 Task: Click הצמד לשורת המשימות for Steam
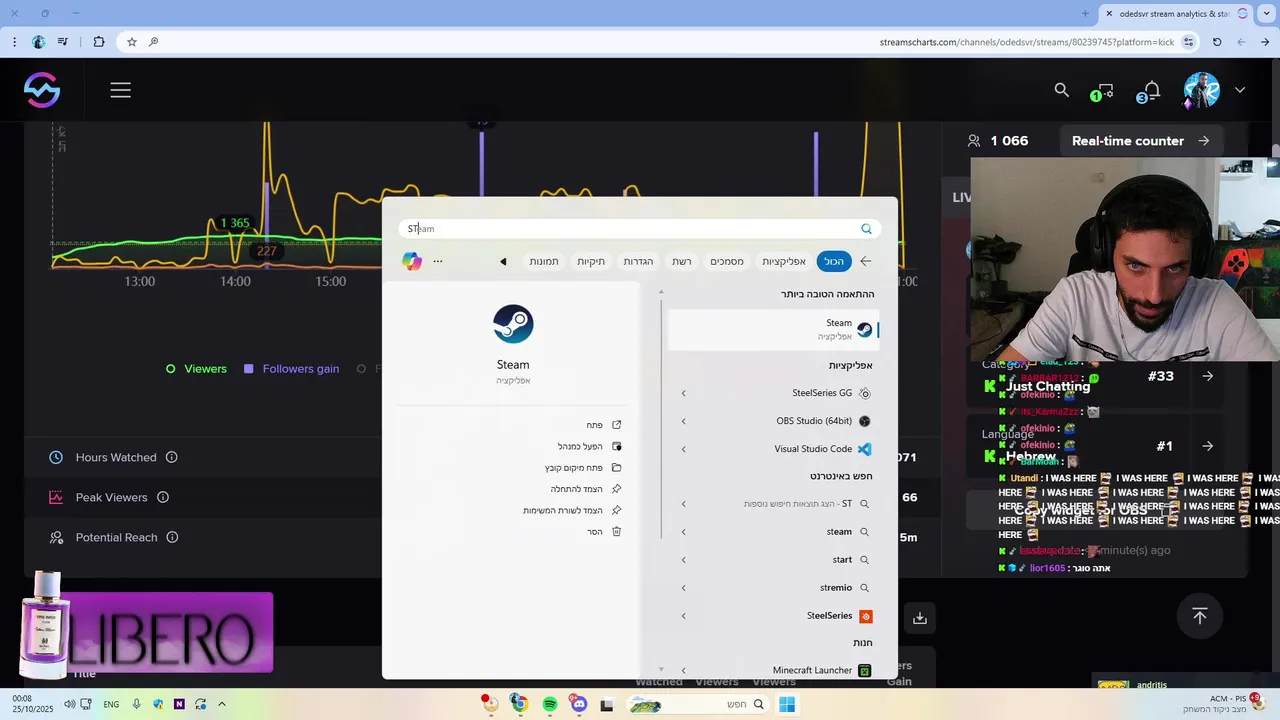572,510
